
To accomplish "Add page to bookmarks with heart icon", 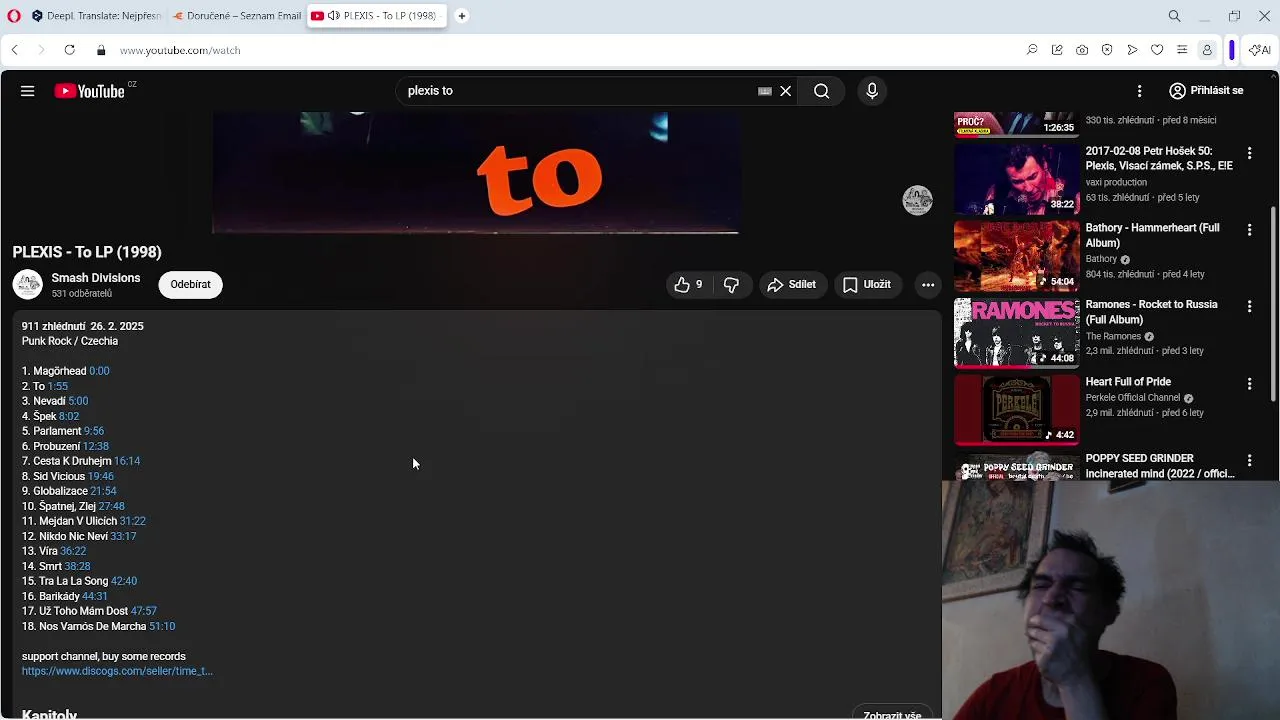I will pyautogui.click(x=1157, y=50).
